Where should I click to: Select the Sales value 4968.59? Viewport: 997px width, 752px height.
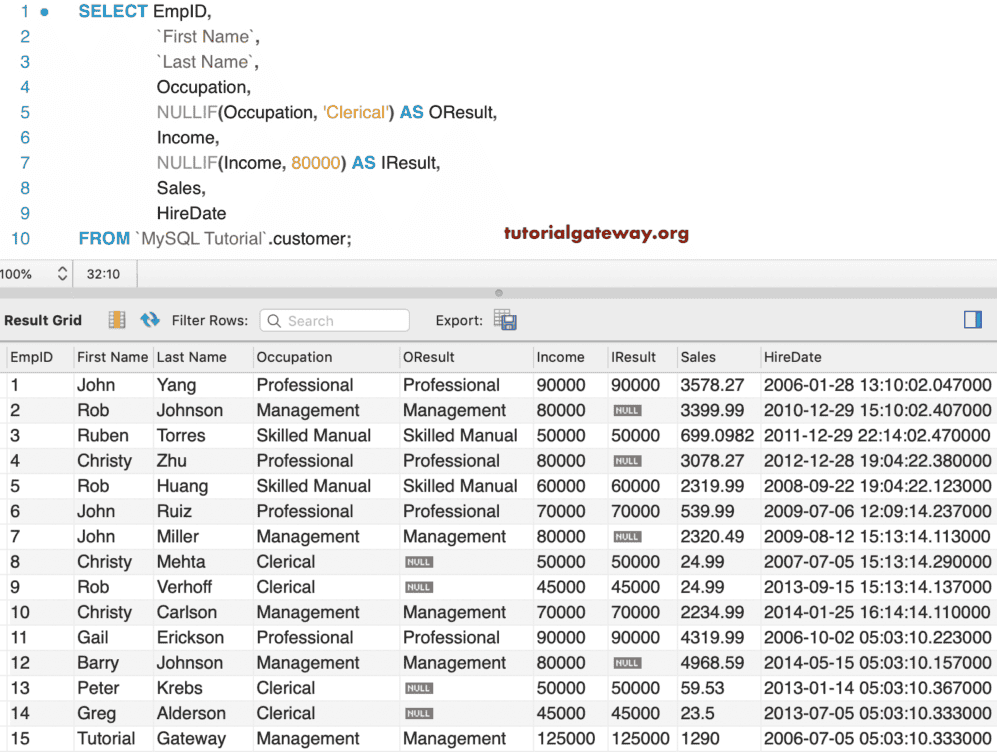[712, 663]
